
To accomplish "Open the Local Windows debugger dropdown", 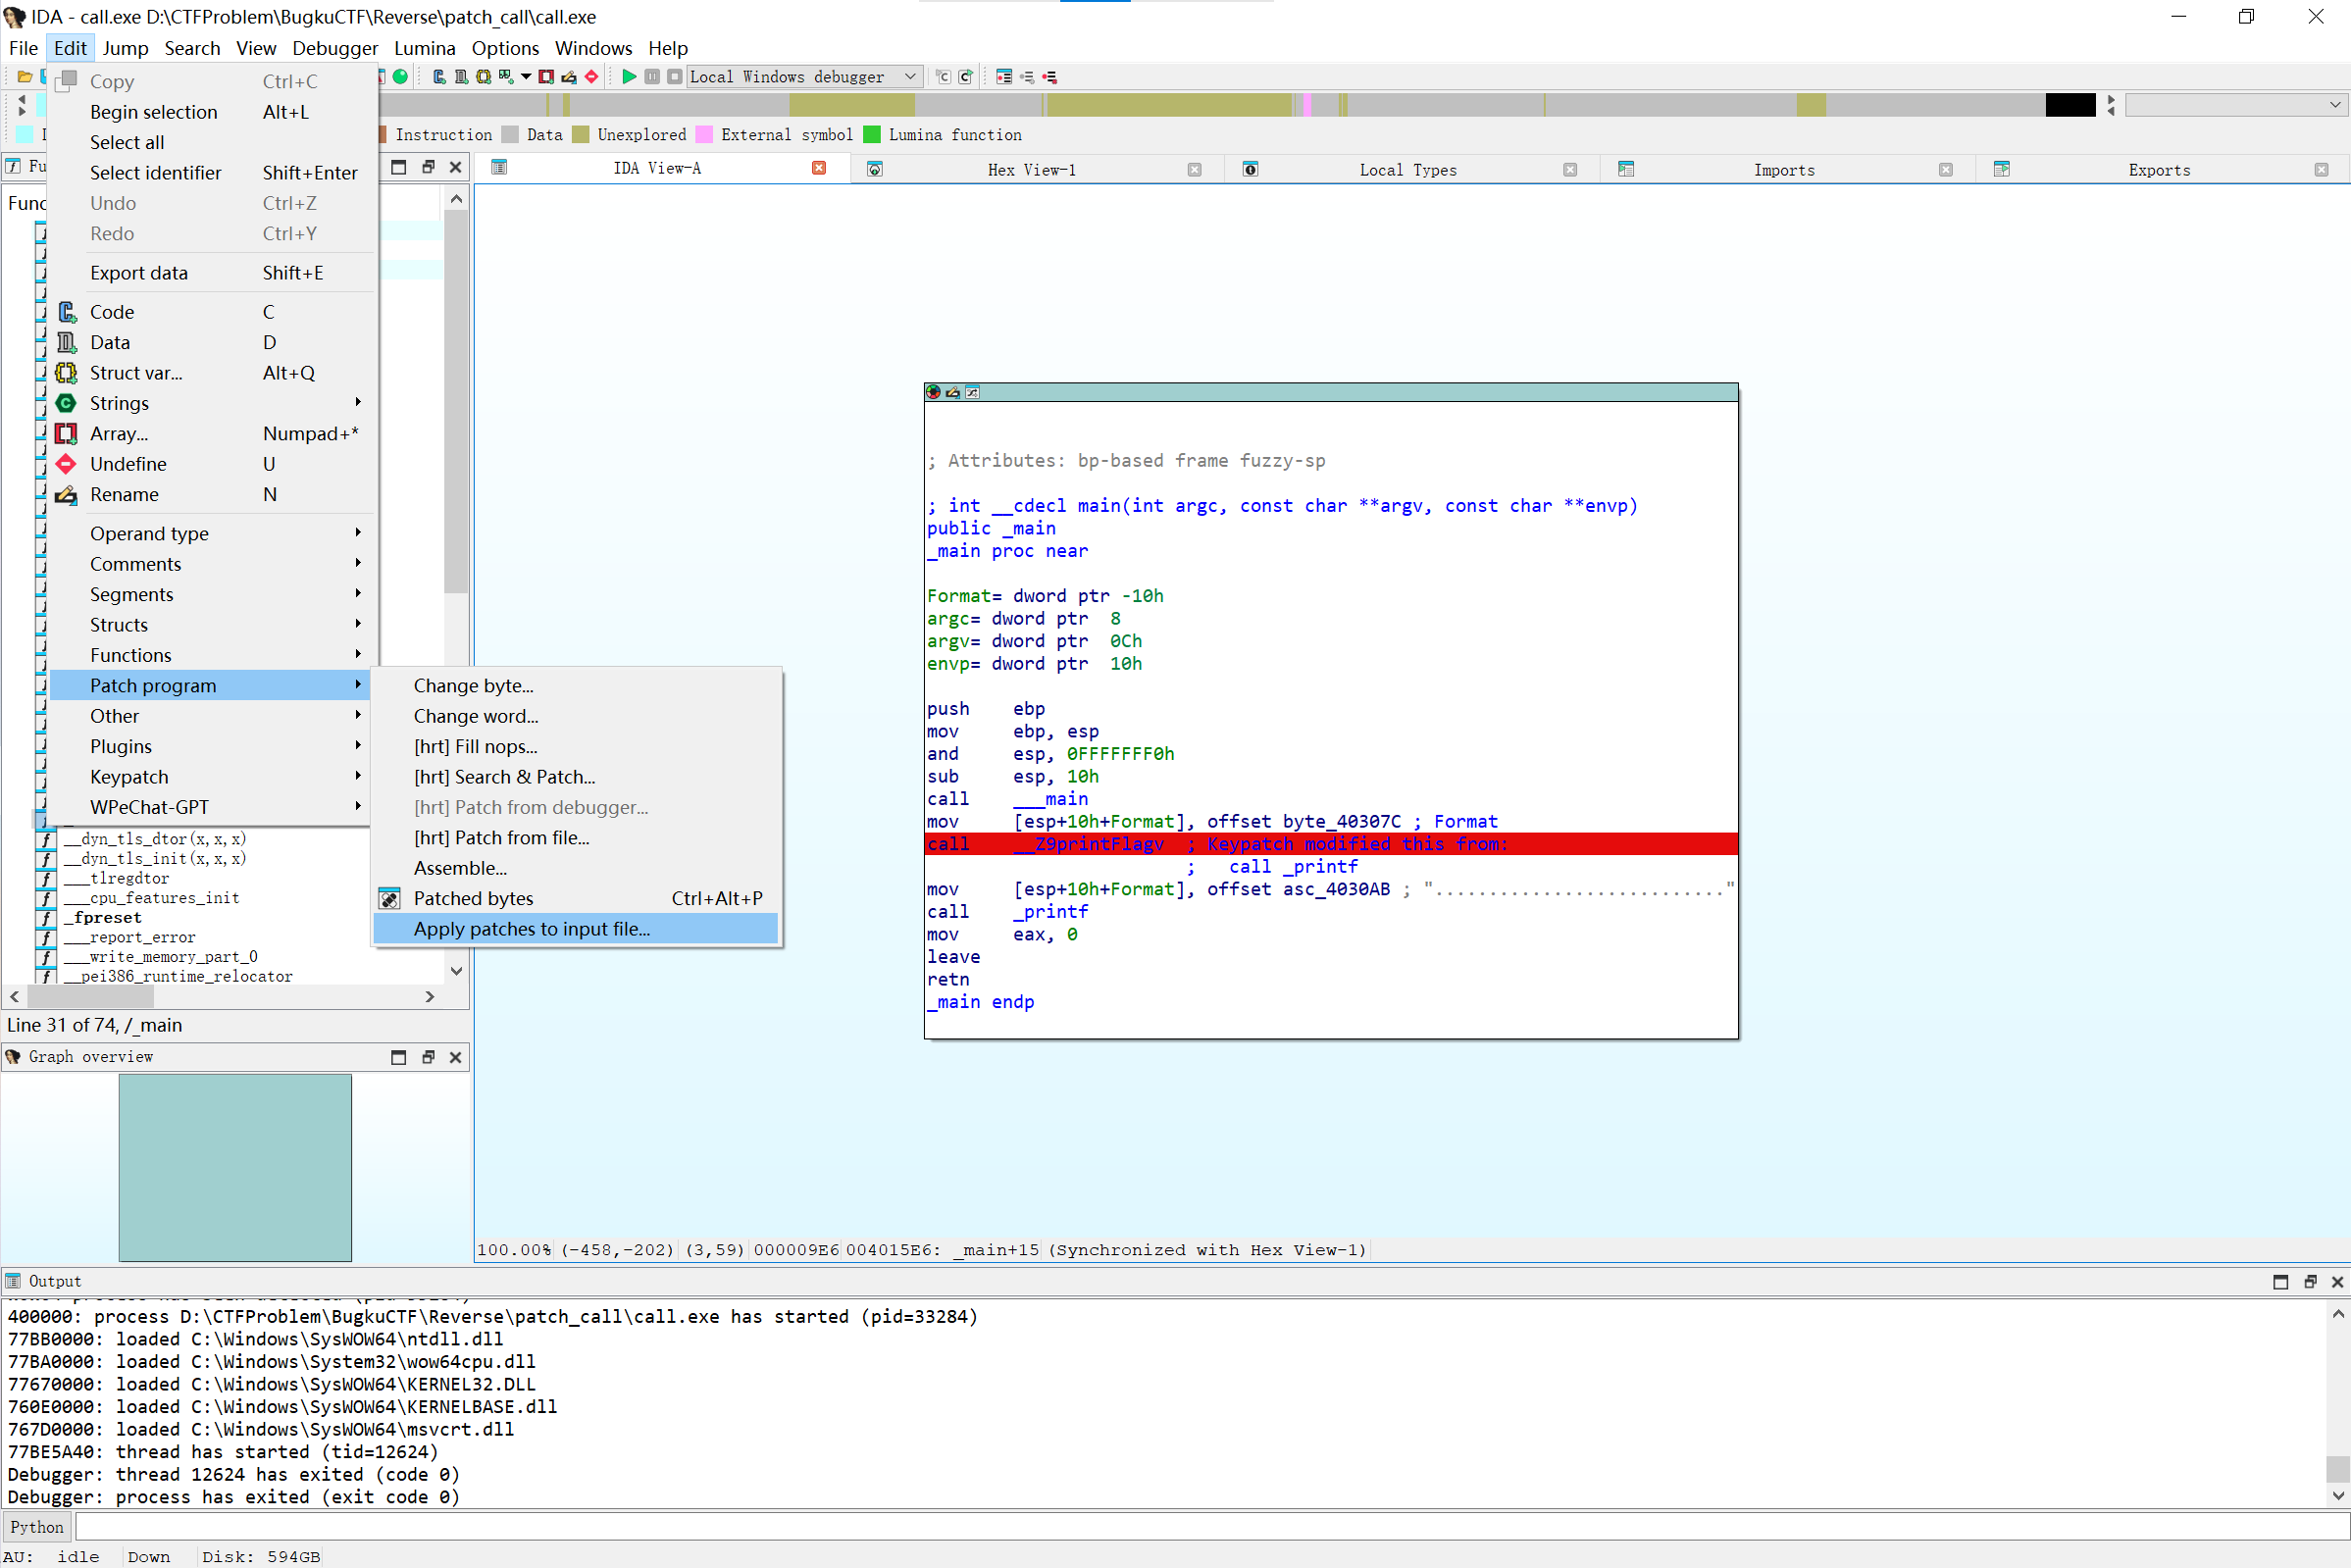I will click(908, 76).
